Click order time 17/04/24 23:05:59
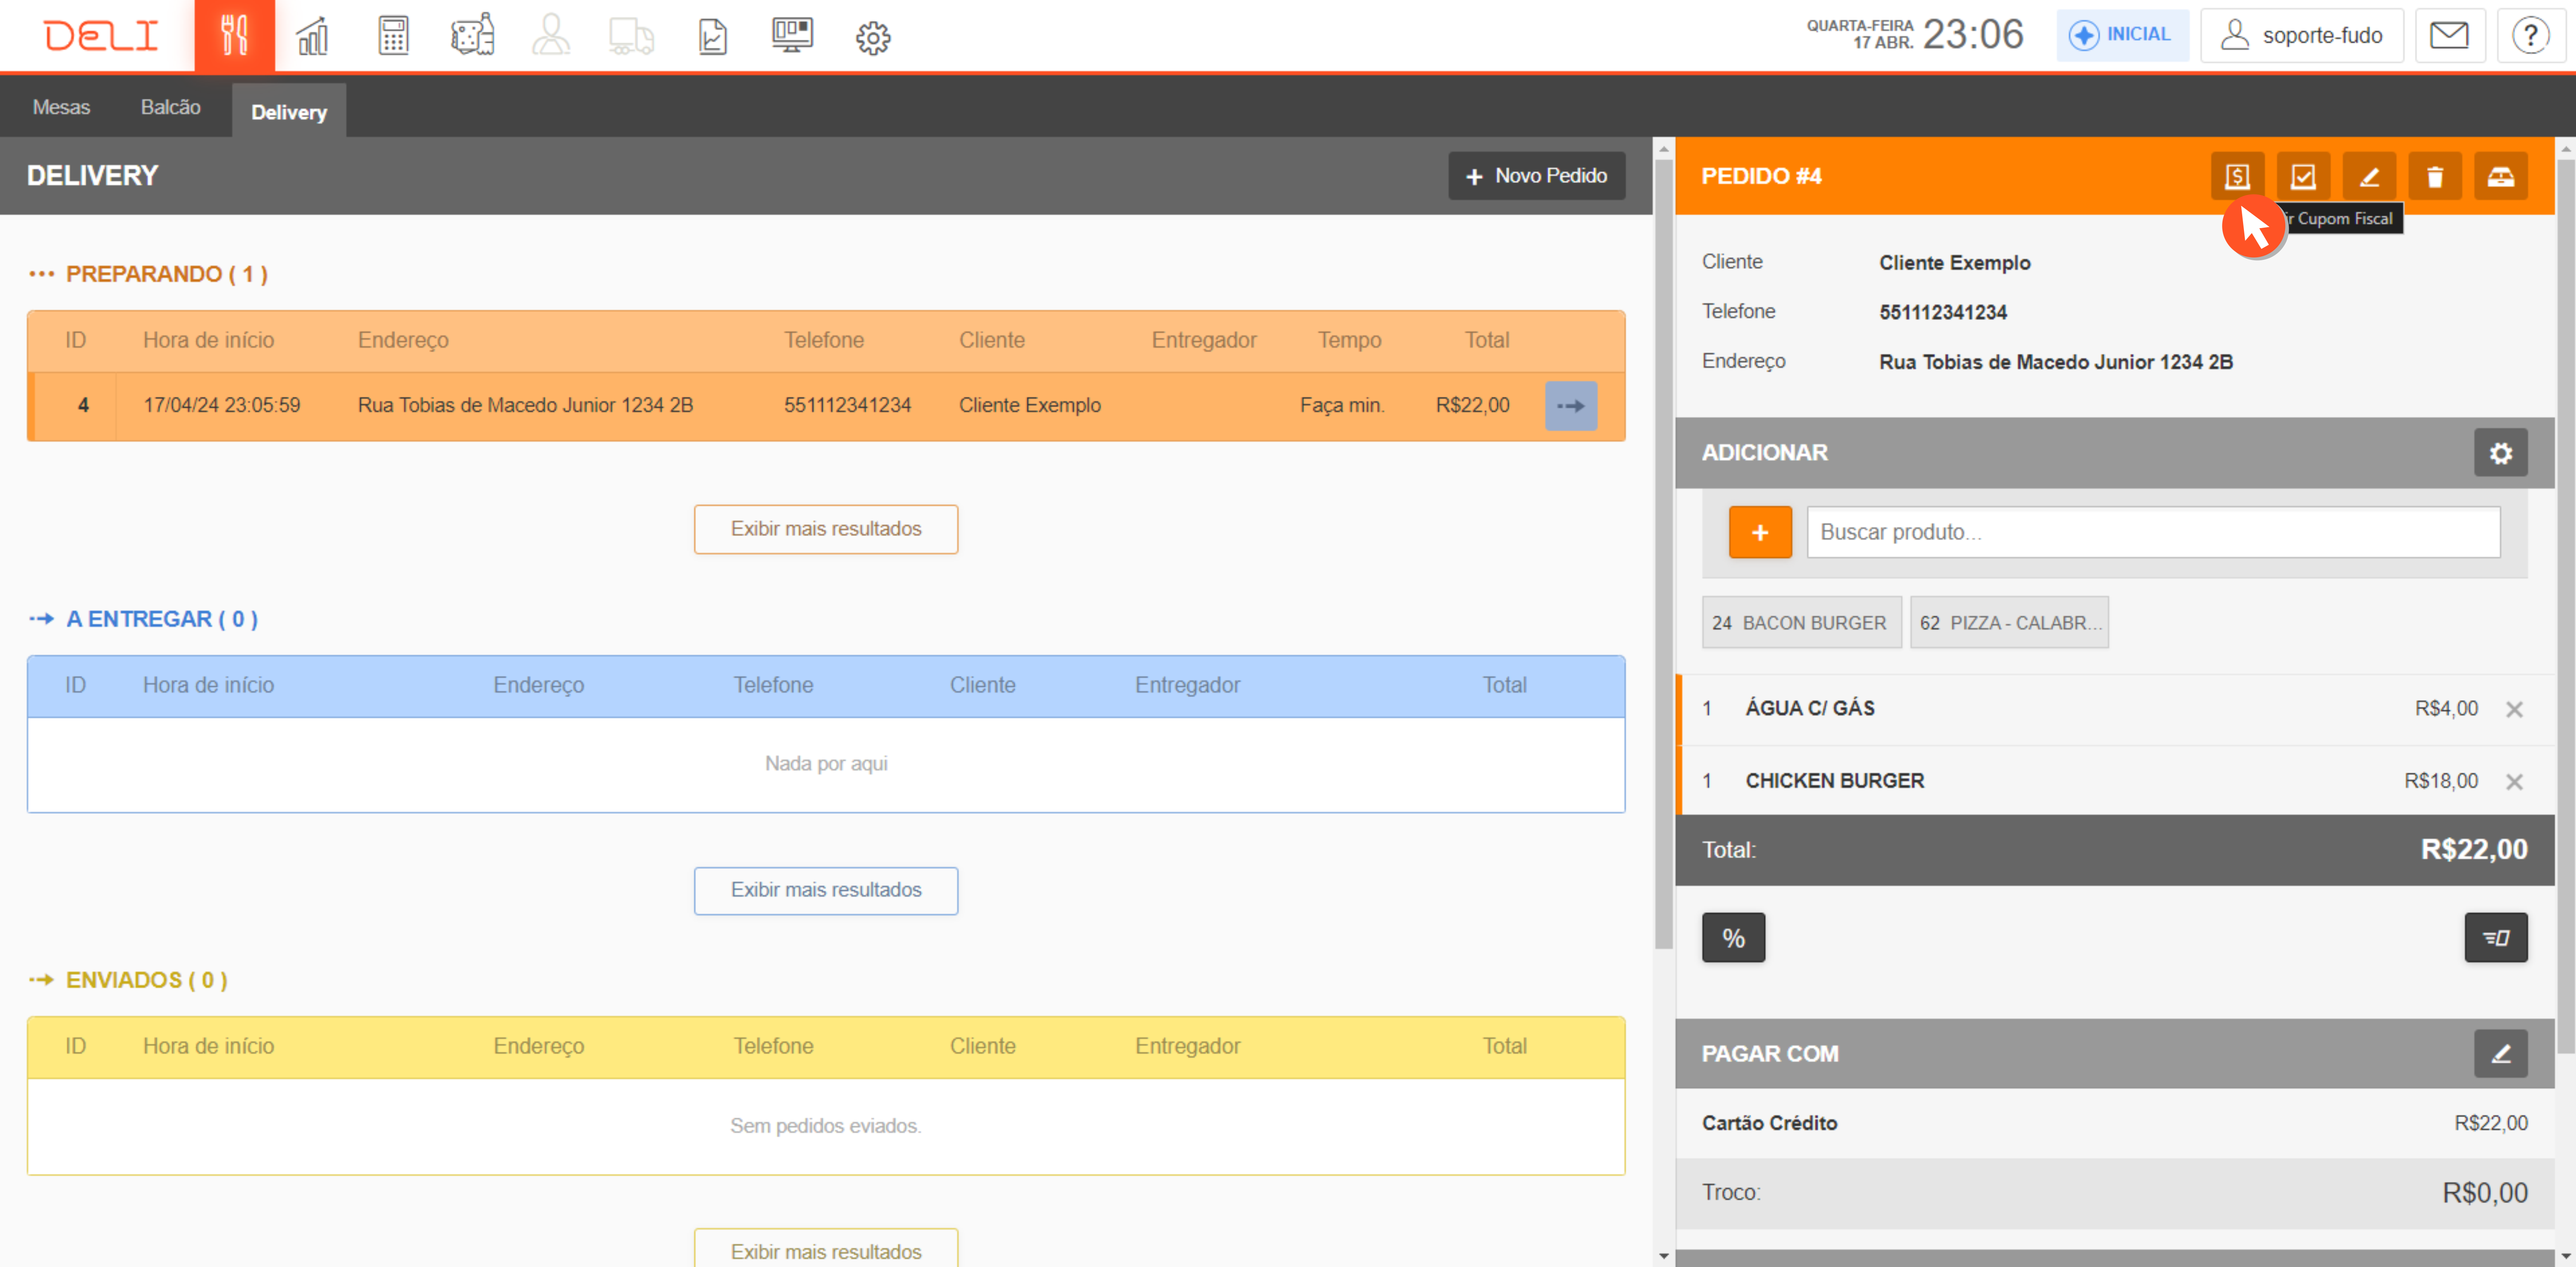This screenshot has height=1267, width=2576. pos(222,406)
